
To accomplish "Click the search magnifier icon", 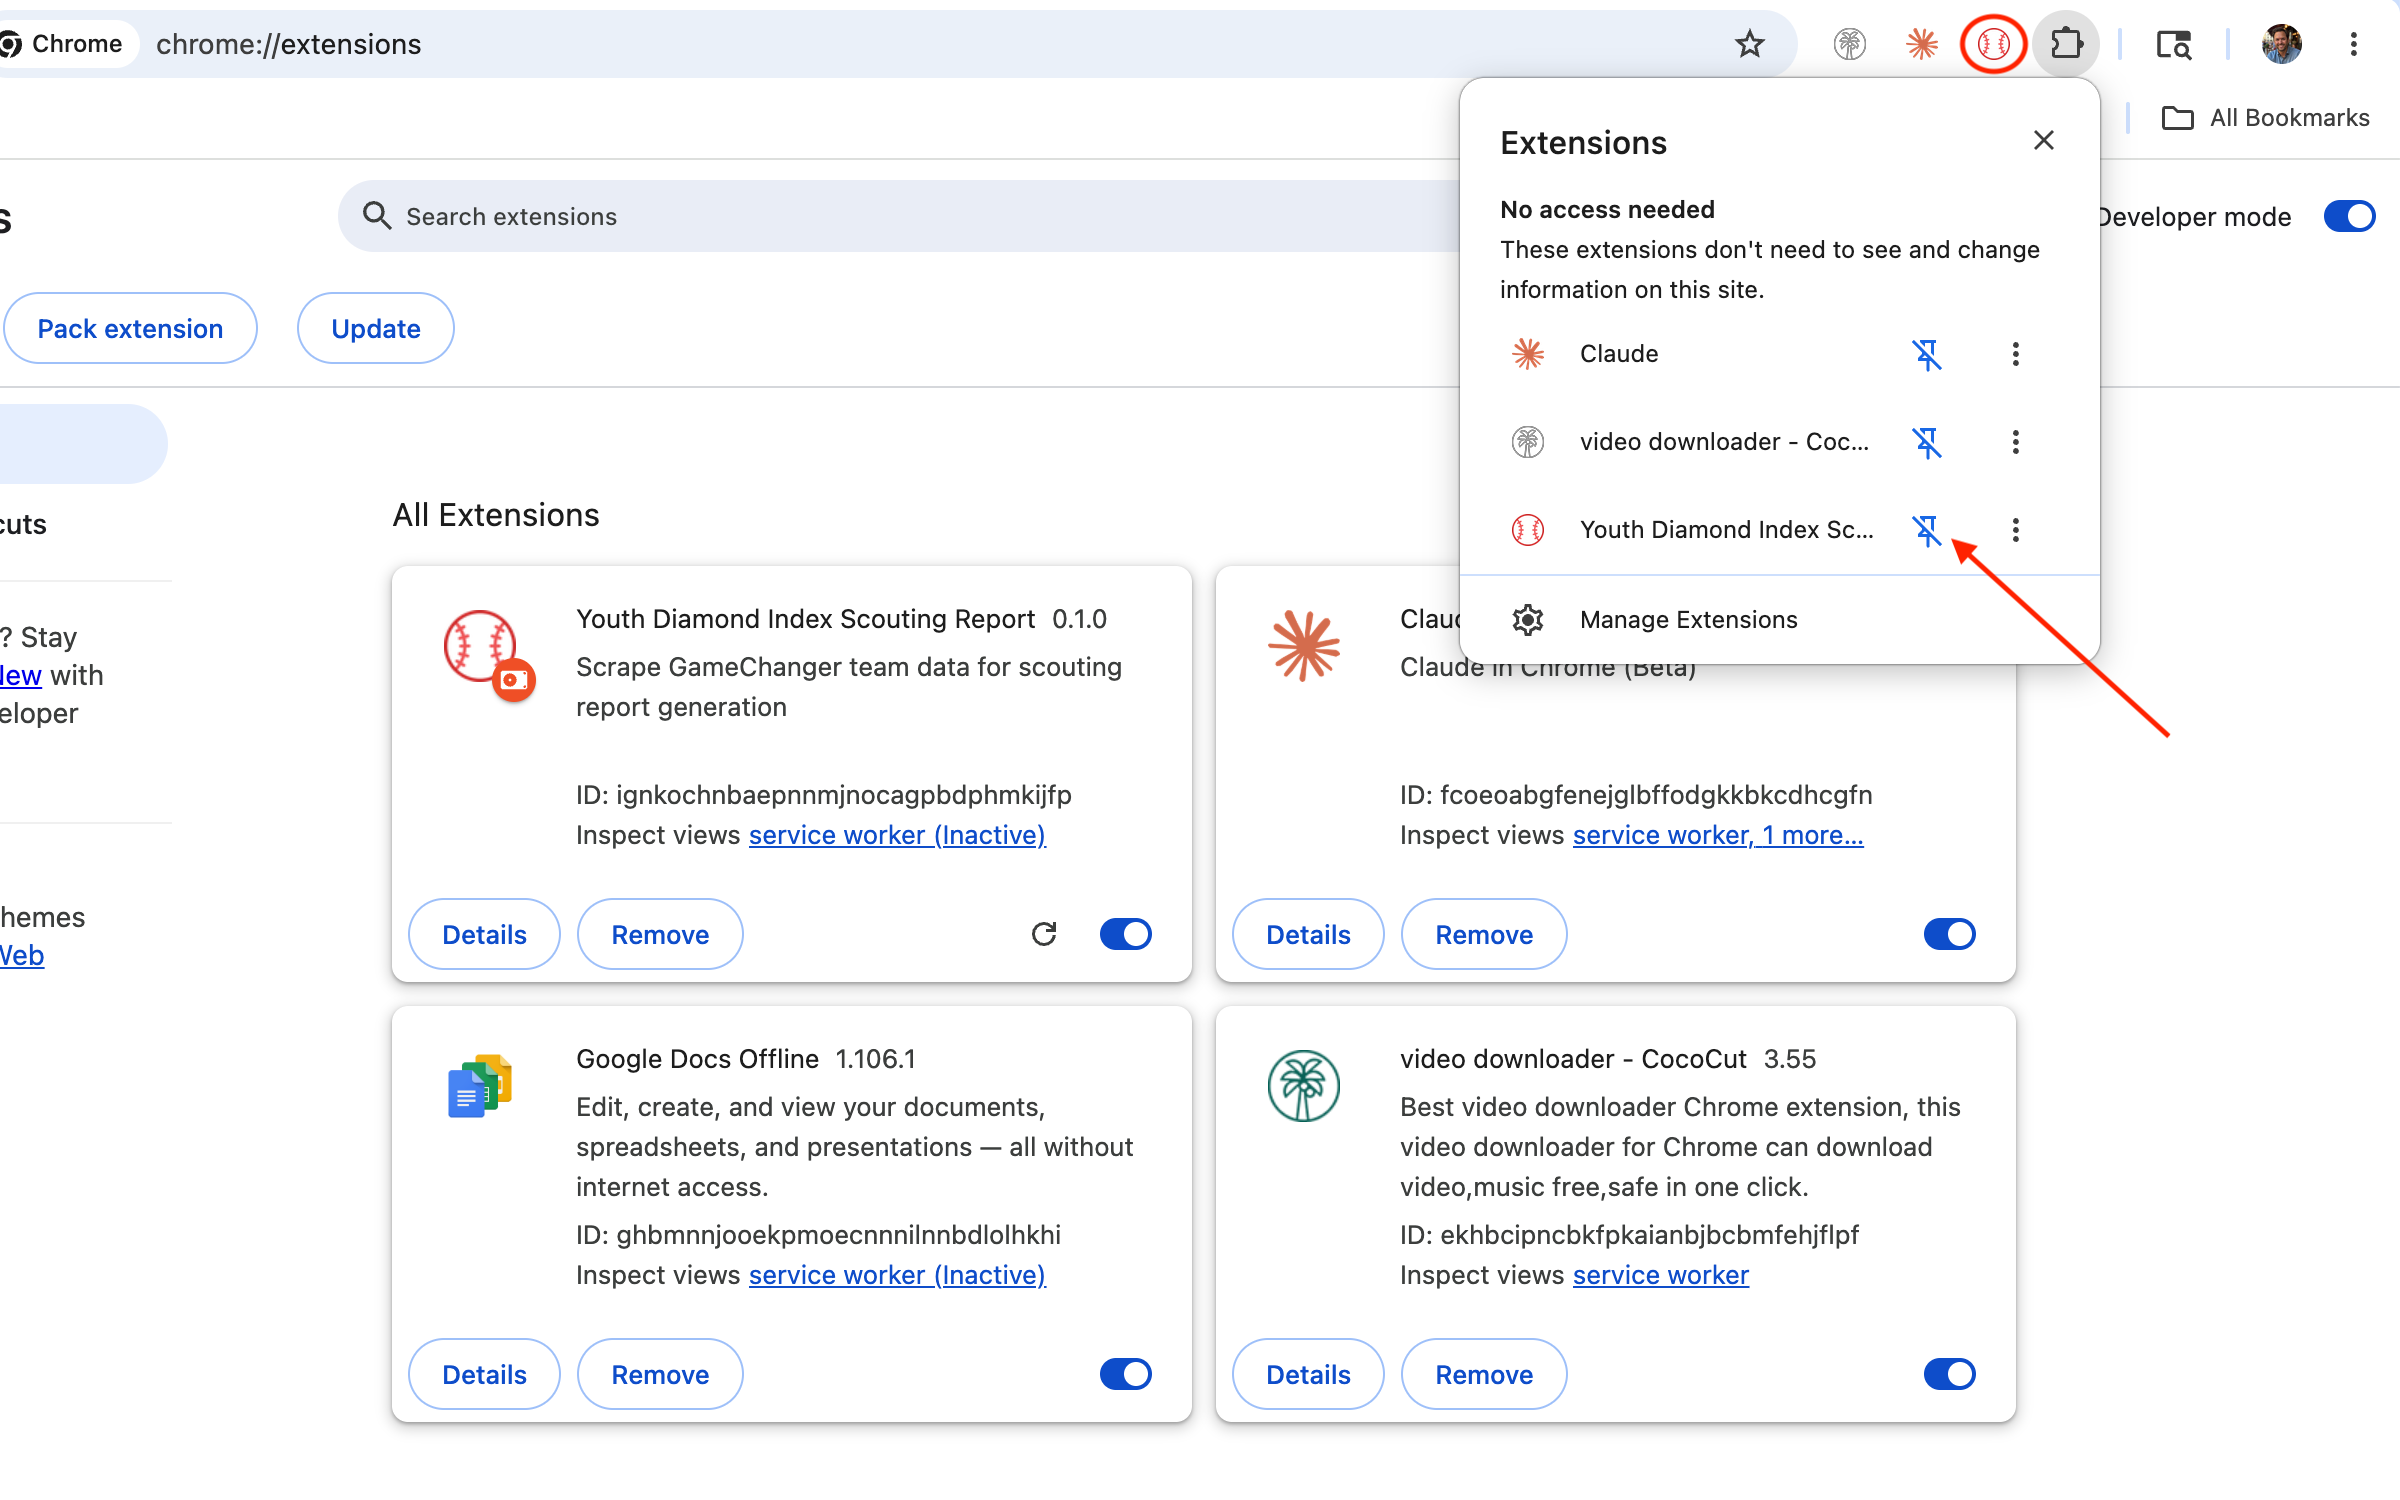I will pyautogui.click(x=376, y=216).
